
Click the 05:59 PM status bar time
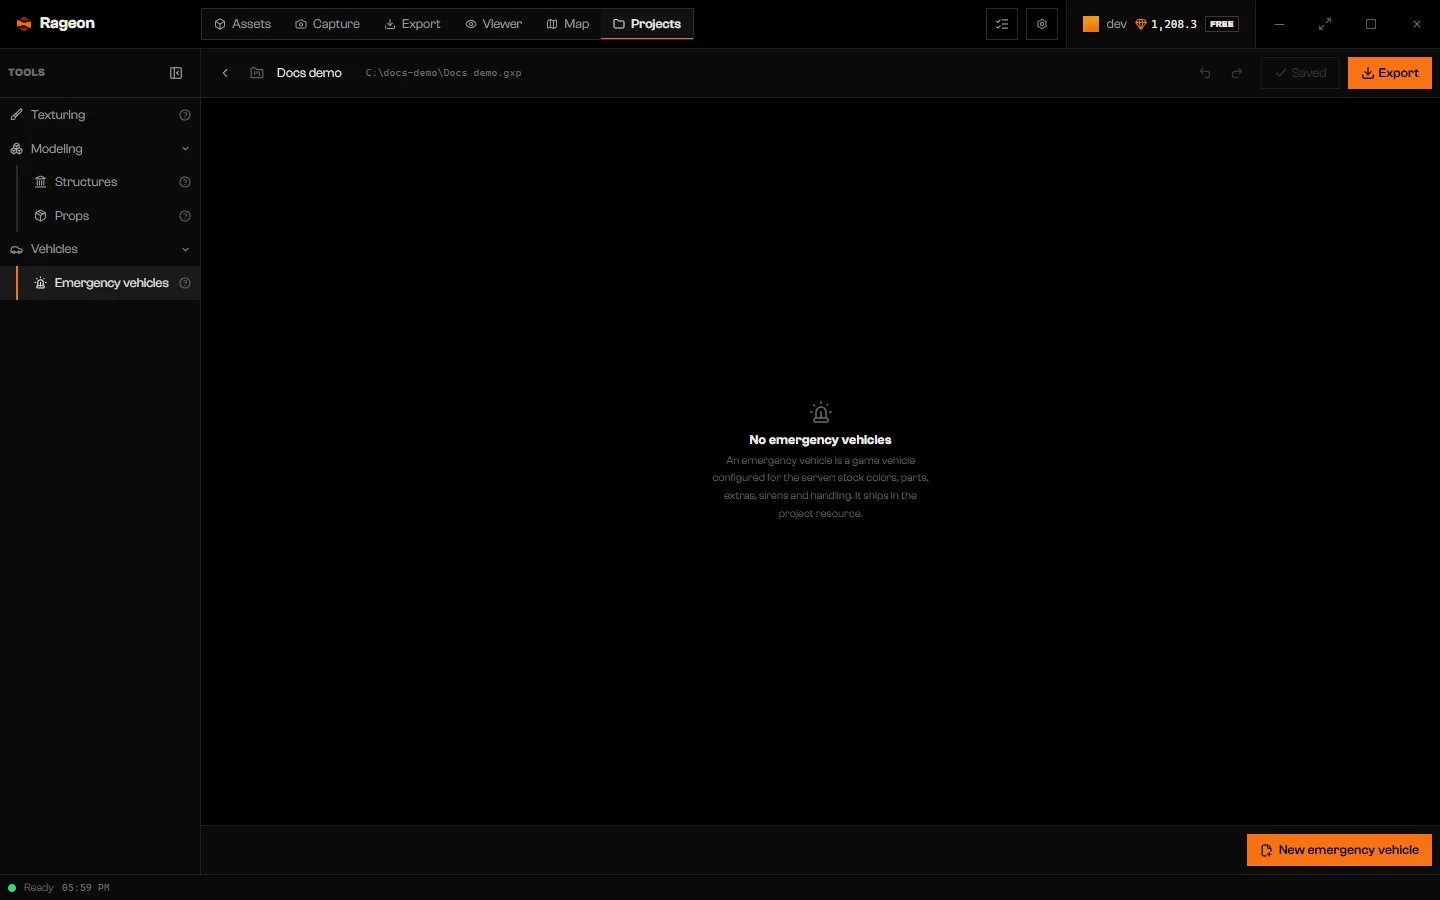coord(86,888)
